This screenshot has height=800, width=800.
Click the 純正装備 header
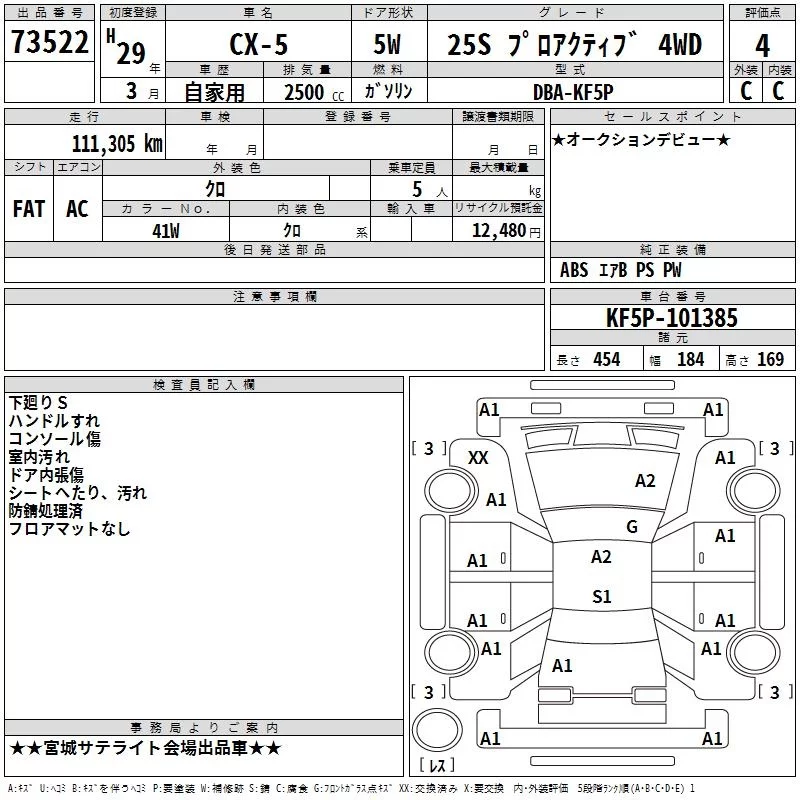pos(672,249)
